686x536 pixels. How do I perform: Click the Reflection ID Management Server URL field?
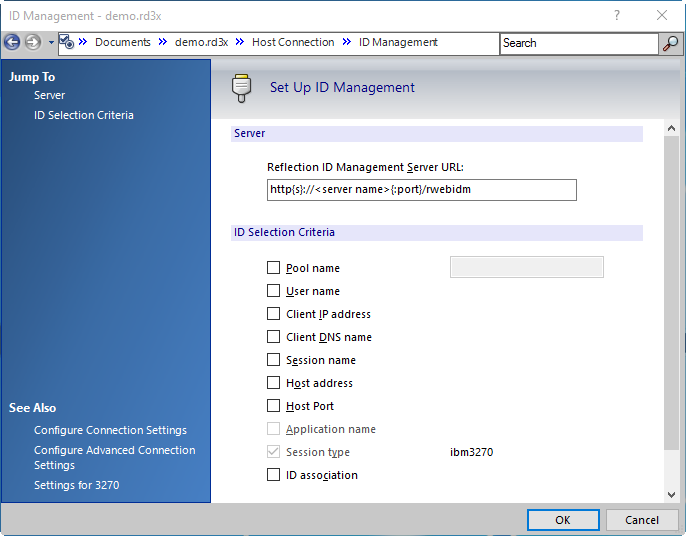coord(421,190)
